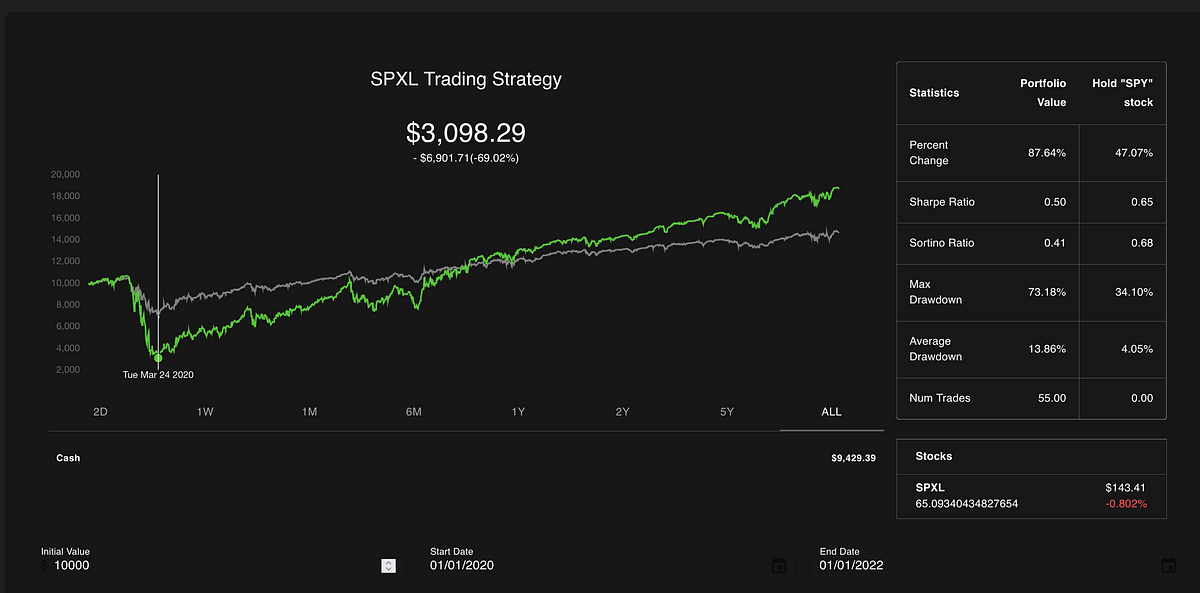The height and width of the screenshot is (593, 1200).
Task: Select the 5Y timeframe
Action: (727, 411)
